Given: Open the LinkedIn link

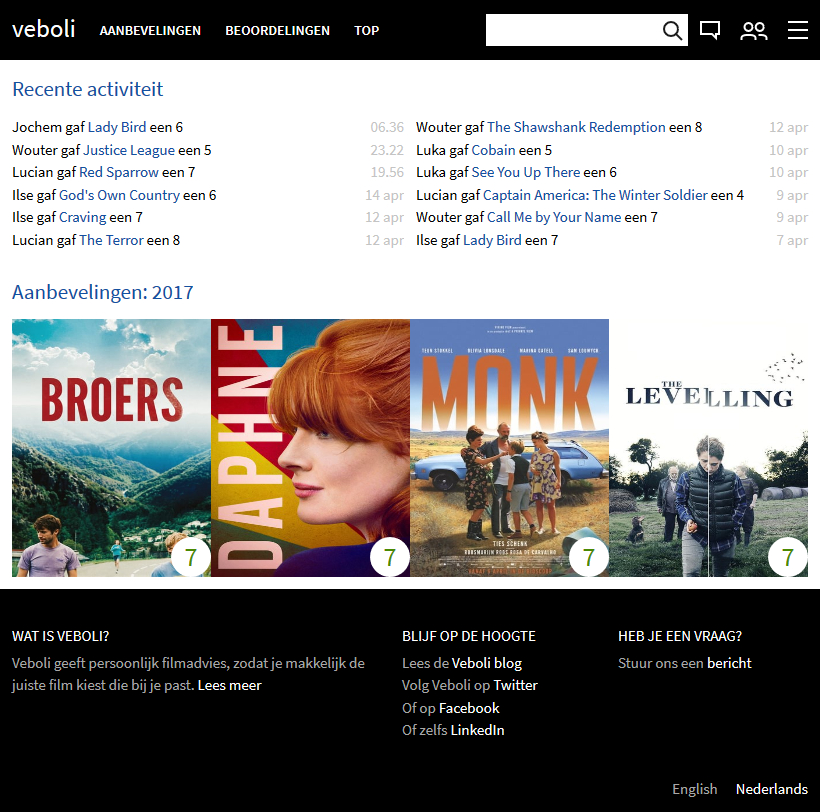Looking at the screenshot, I should pyautogui.click(x=477, y=730).
